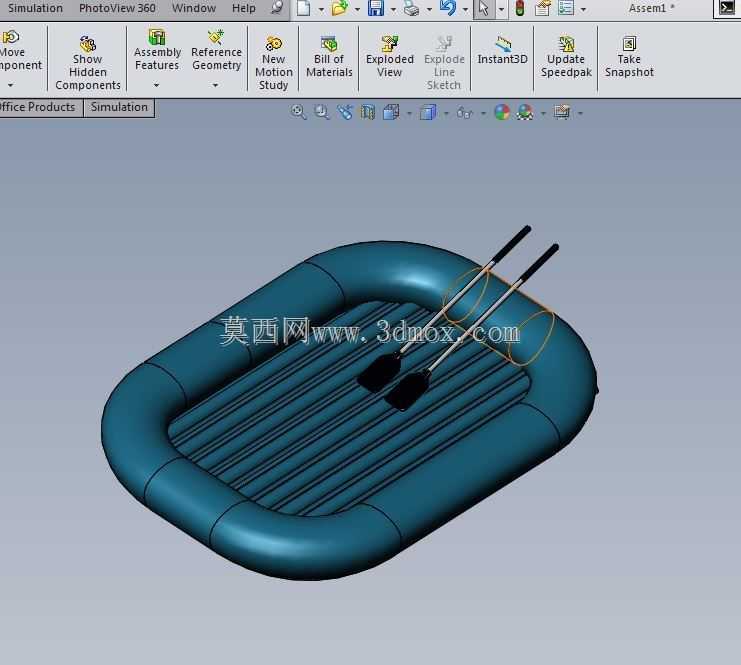Expand the View Settings dropdown arrow
Screen dimensions: 741x665
point(580,113)
